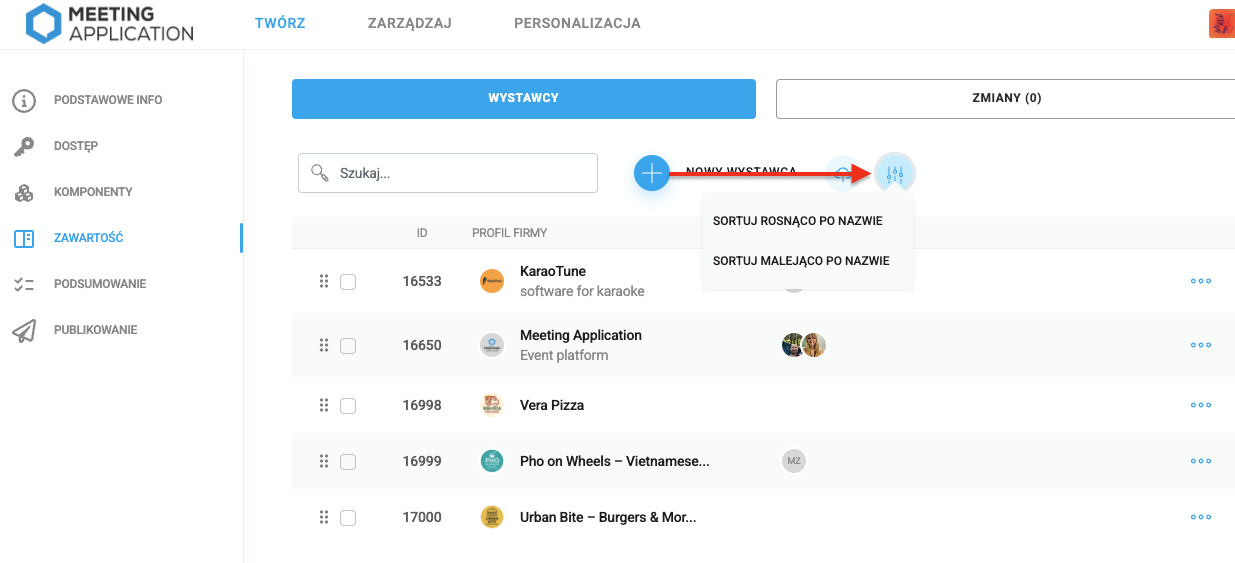Viewport: 1235px width, 563px height.
Task: Open three-dot menu for KaraoTune
Action: (x=1201, y=281)
